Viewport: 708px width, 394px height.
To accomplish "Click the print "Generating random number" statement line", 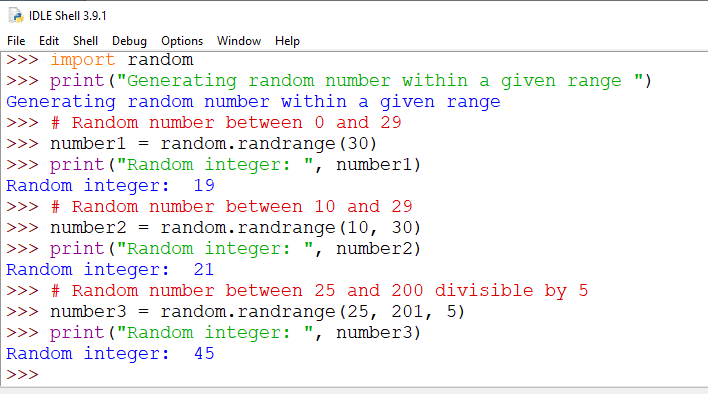I will coord(351,81).
